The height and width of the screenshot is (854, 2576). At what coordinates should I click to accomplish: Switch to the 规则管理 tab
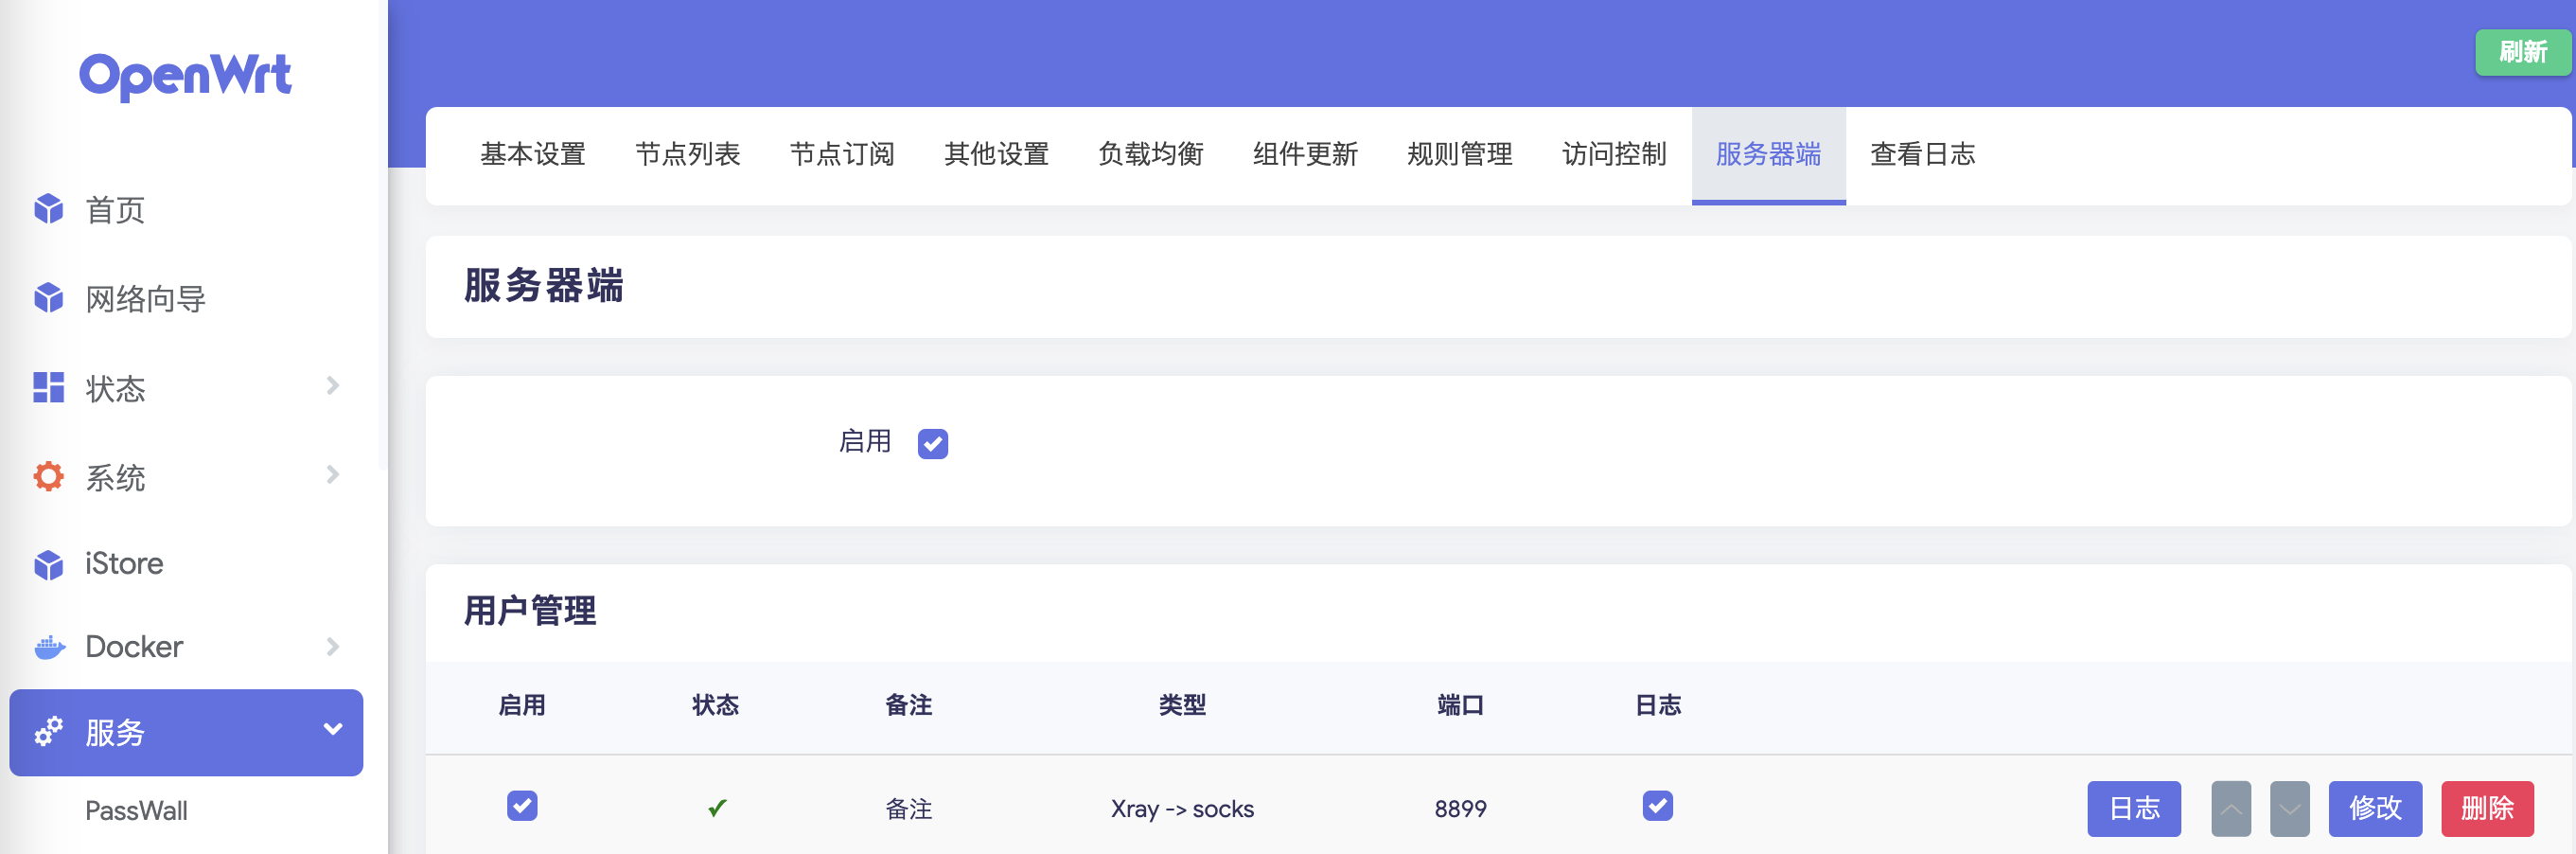point(1460,154)
